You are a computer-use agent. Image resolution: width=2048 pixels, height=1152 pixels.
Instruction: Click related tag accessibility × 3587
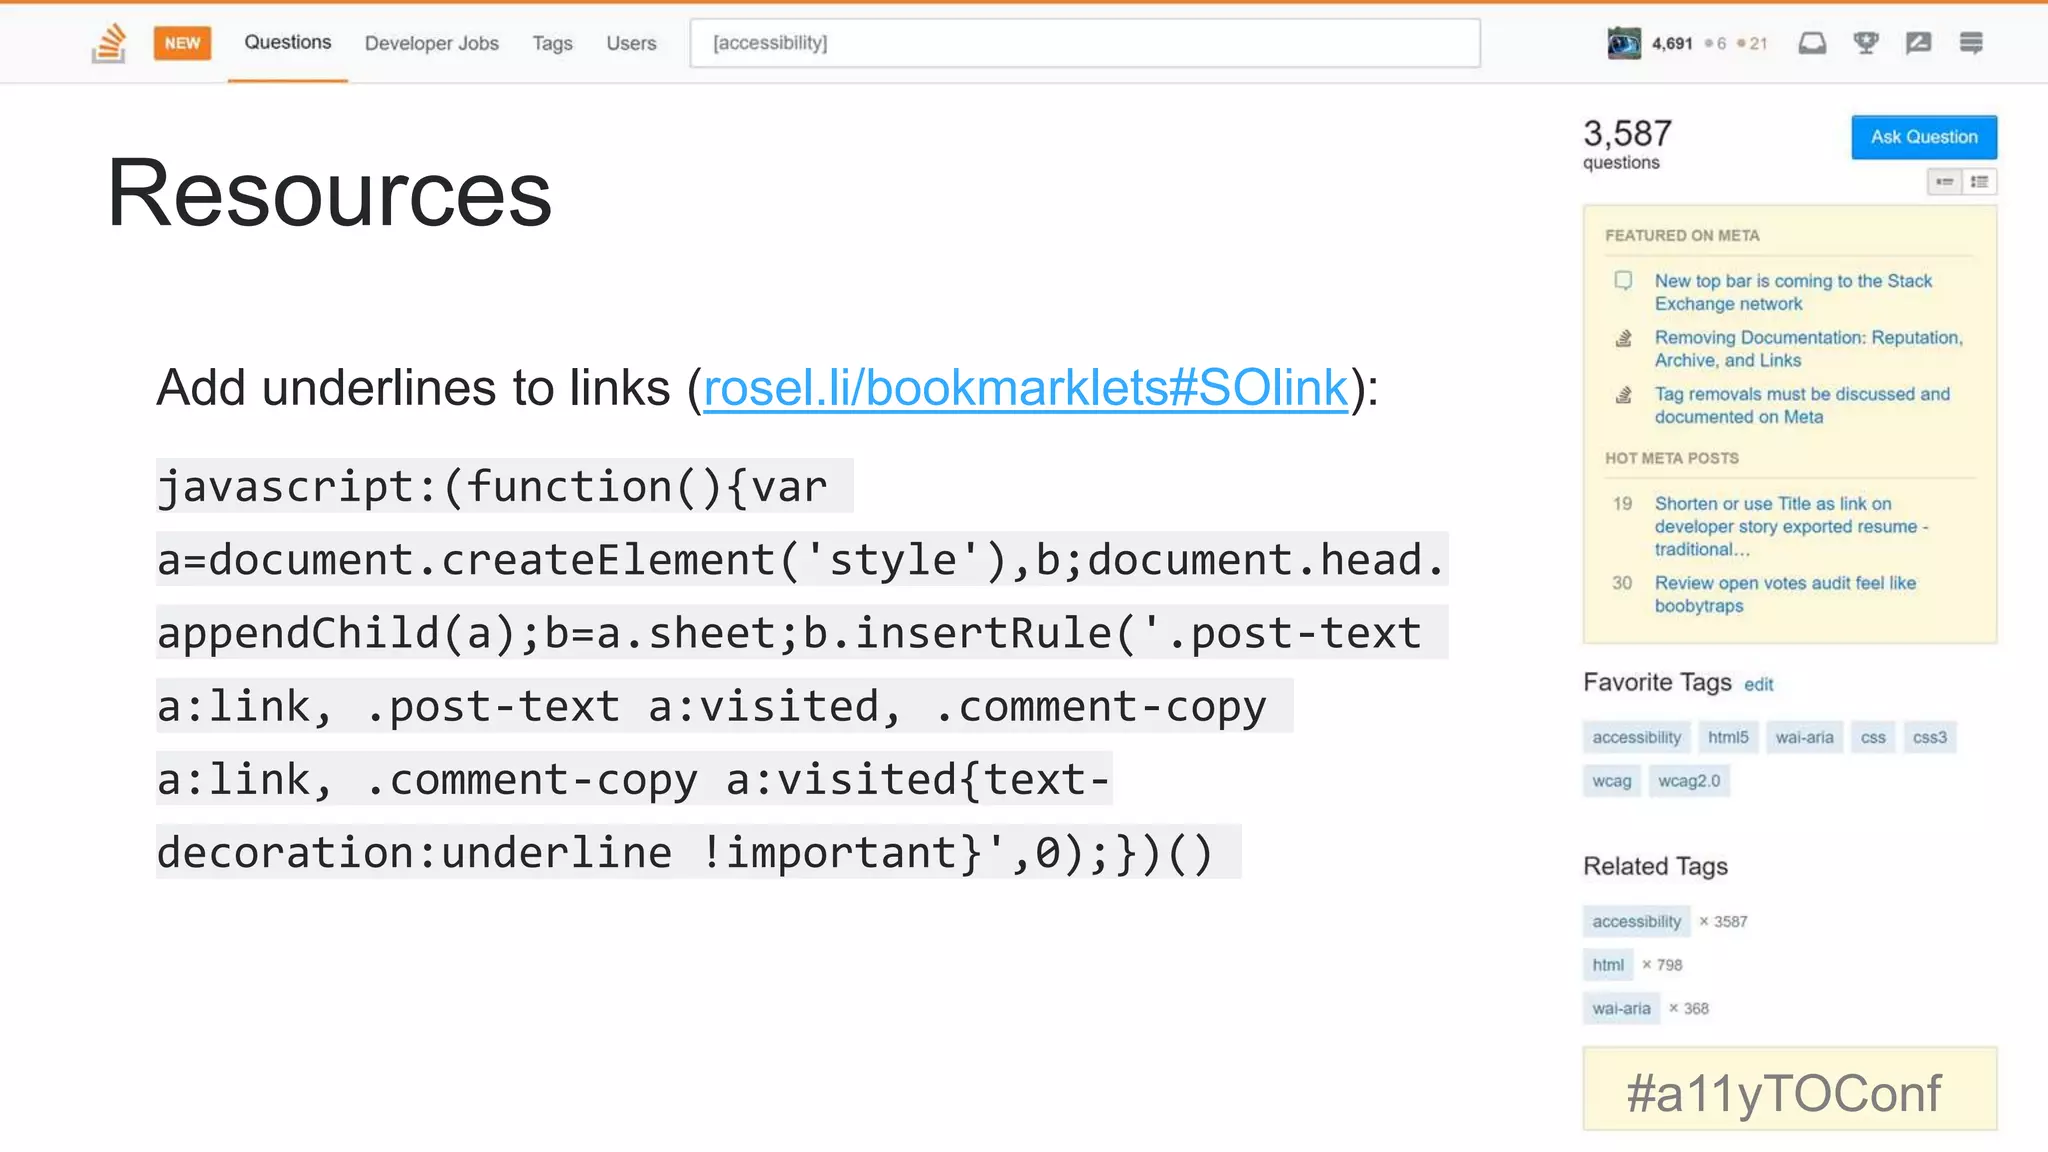click(1637, 922)
